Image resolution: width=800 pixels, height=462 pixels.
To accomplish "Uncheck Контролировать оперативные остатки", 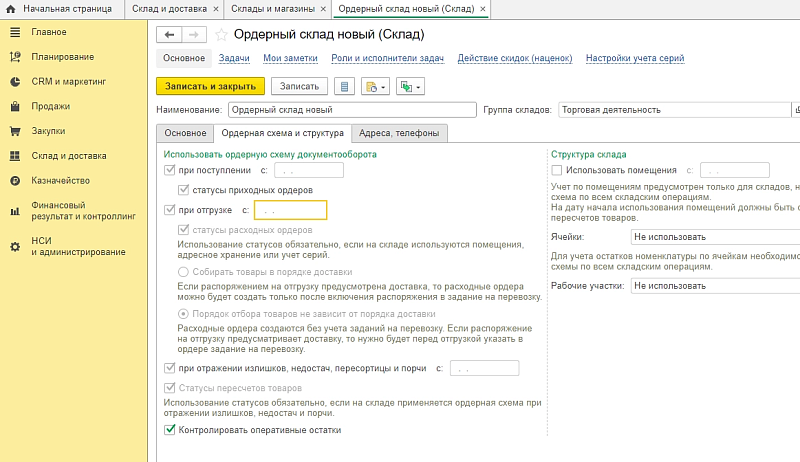I will click(169, 430).
